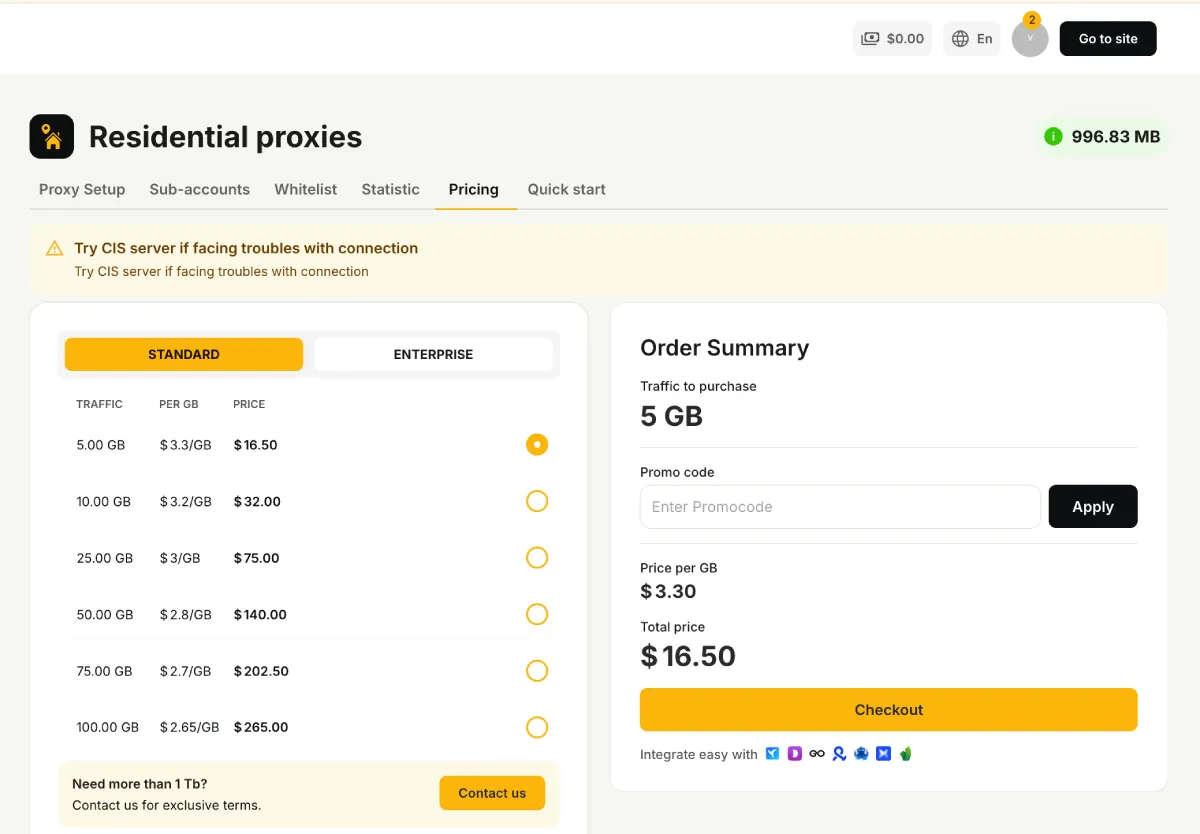The image size is (1200, 834).
Task: Click the yellow Checkout button
Action: pos(889,710)
